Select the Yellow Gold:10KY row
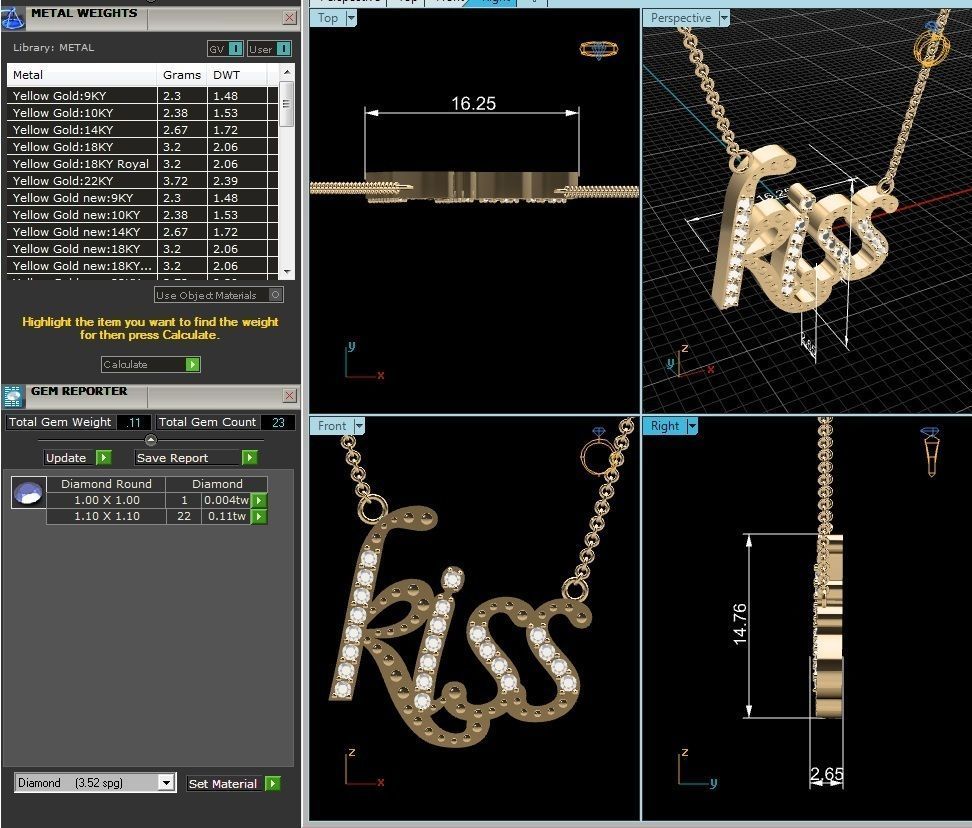This screenshot has width=972, height=828. point(143,113)
